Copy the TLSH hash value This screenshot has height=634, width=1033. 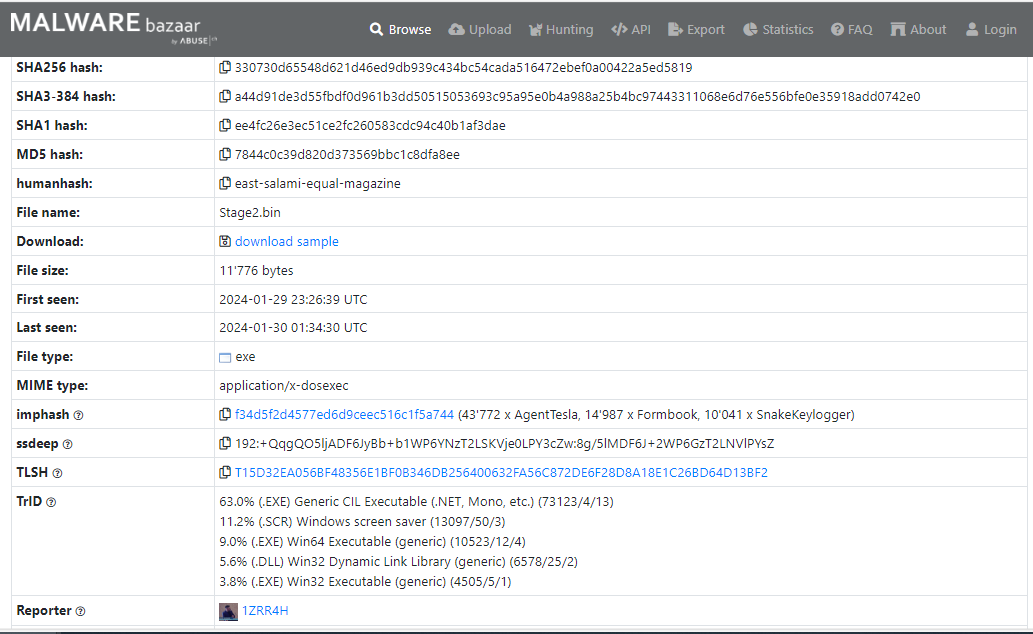(225, 473)
